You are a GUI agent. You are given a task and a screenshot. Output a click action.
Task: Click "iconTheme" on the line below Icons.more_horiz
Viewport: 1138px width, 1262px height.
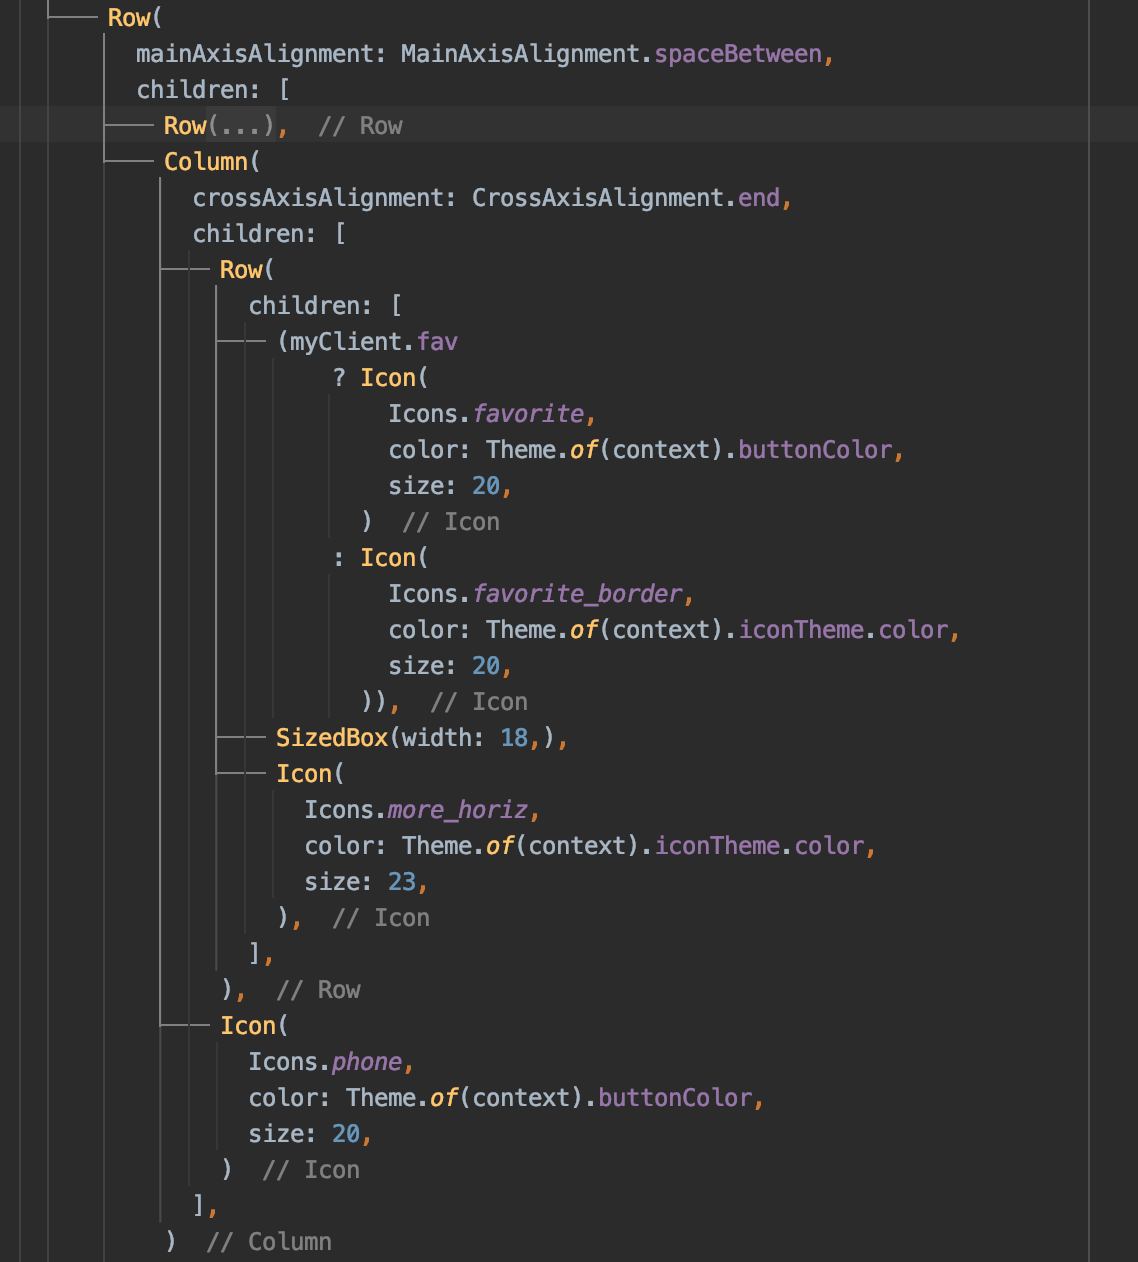click(717, 846)
